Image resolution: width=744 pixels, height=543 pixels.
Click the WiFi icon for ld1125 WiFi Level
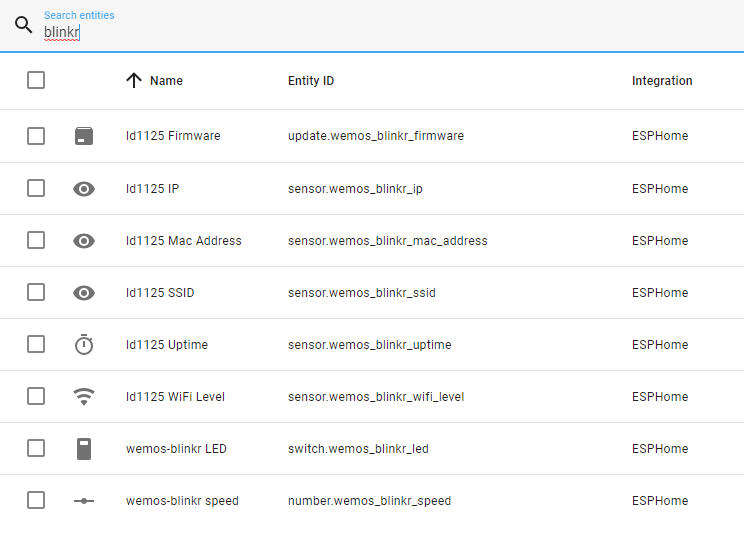[84, 396]
